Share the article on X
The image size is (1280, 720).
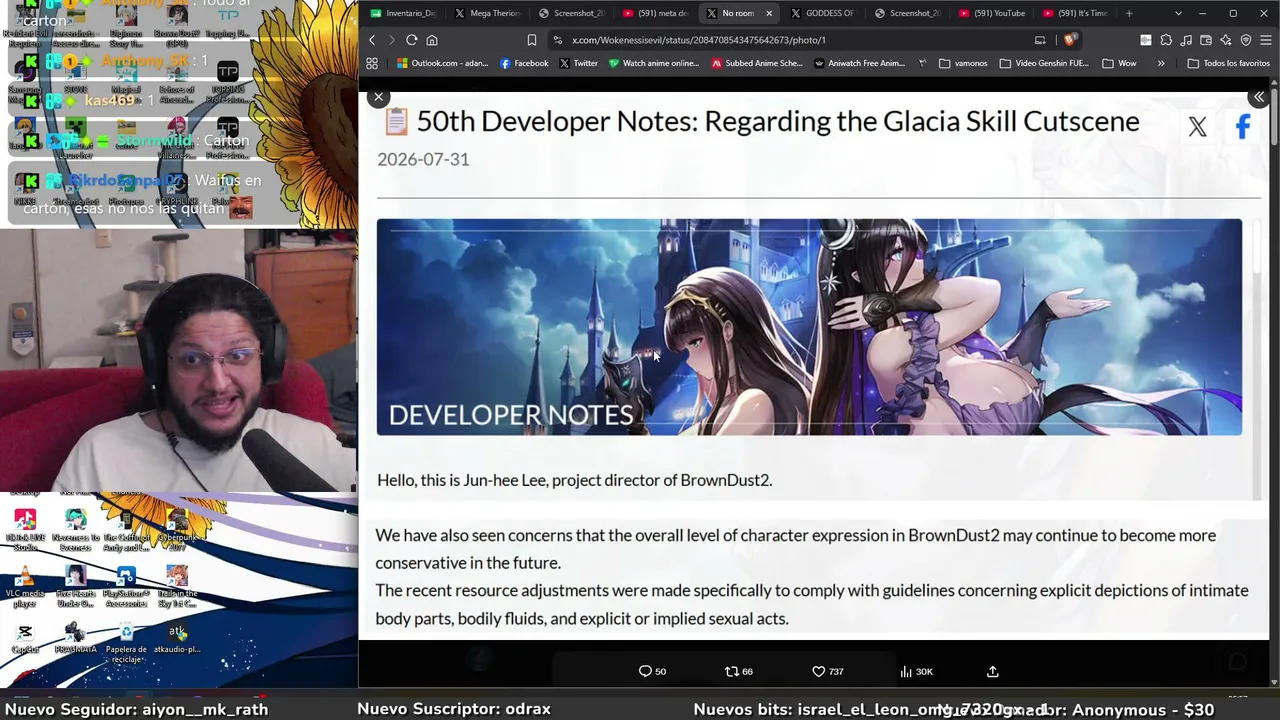pos(1197,127)
